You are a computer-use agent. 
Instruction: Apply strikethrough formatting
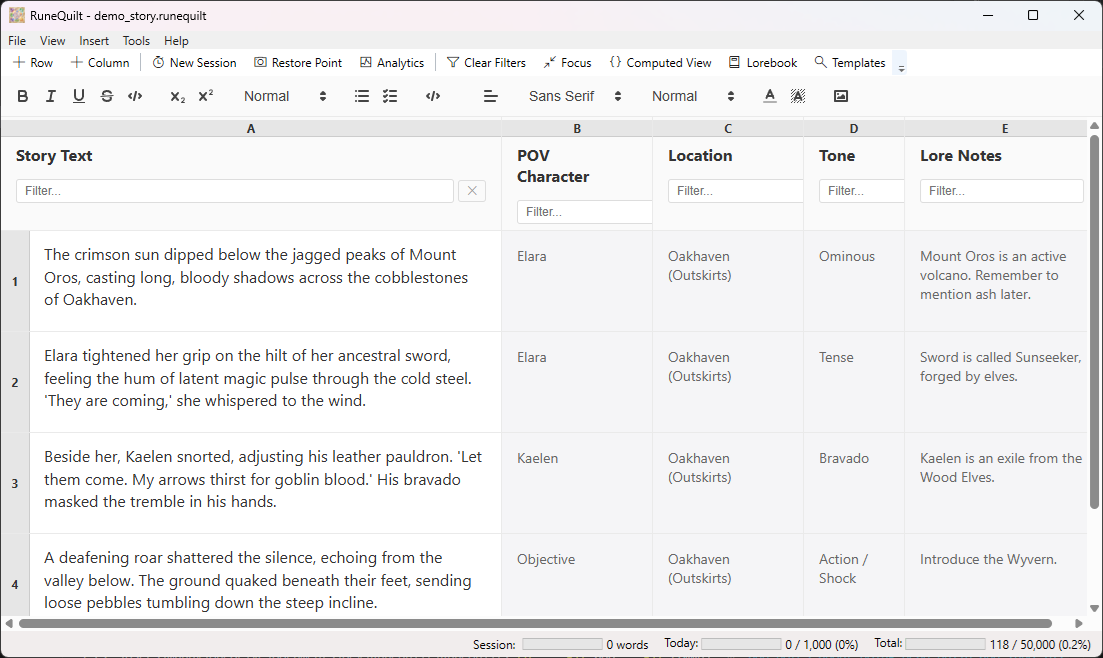tap(106, 96)
